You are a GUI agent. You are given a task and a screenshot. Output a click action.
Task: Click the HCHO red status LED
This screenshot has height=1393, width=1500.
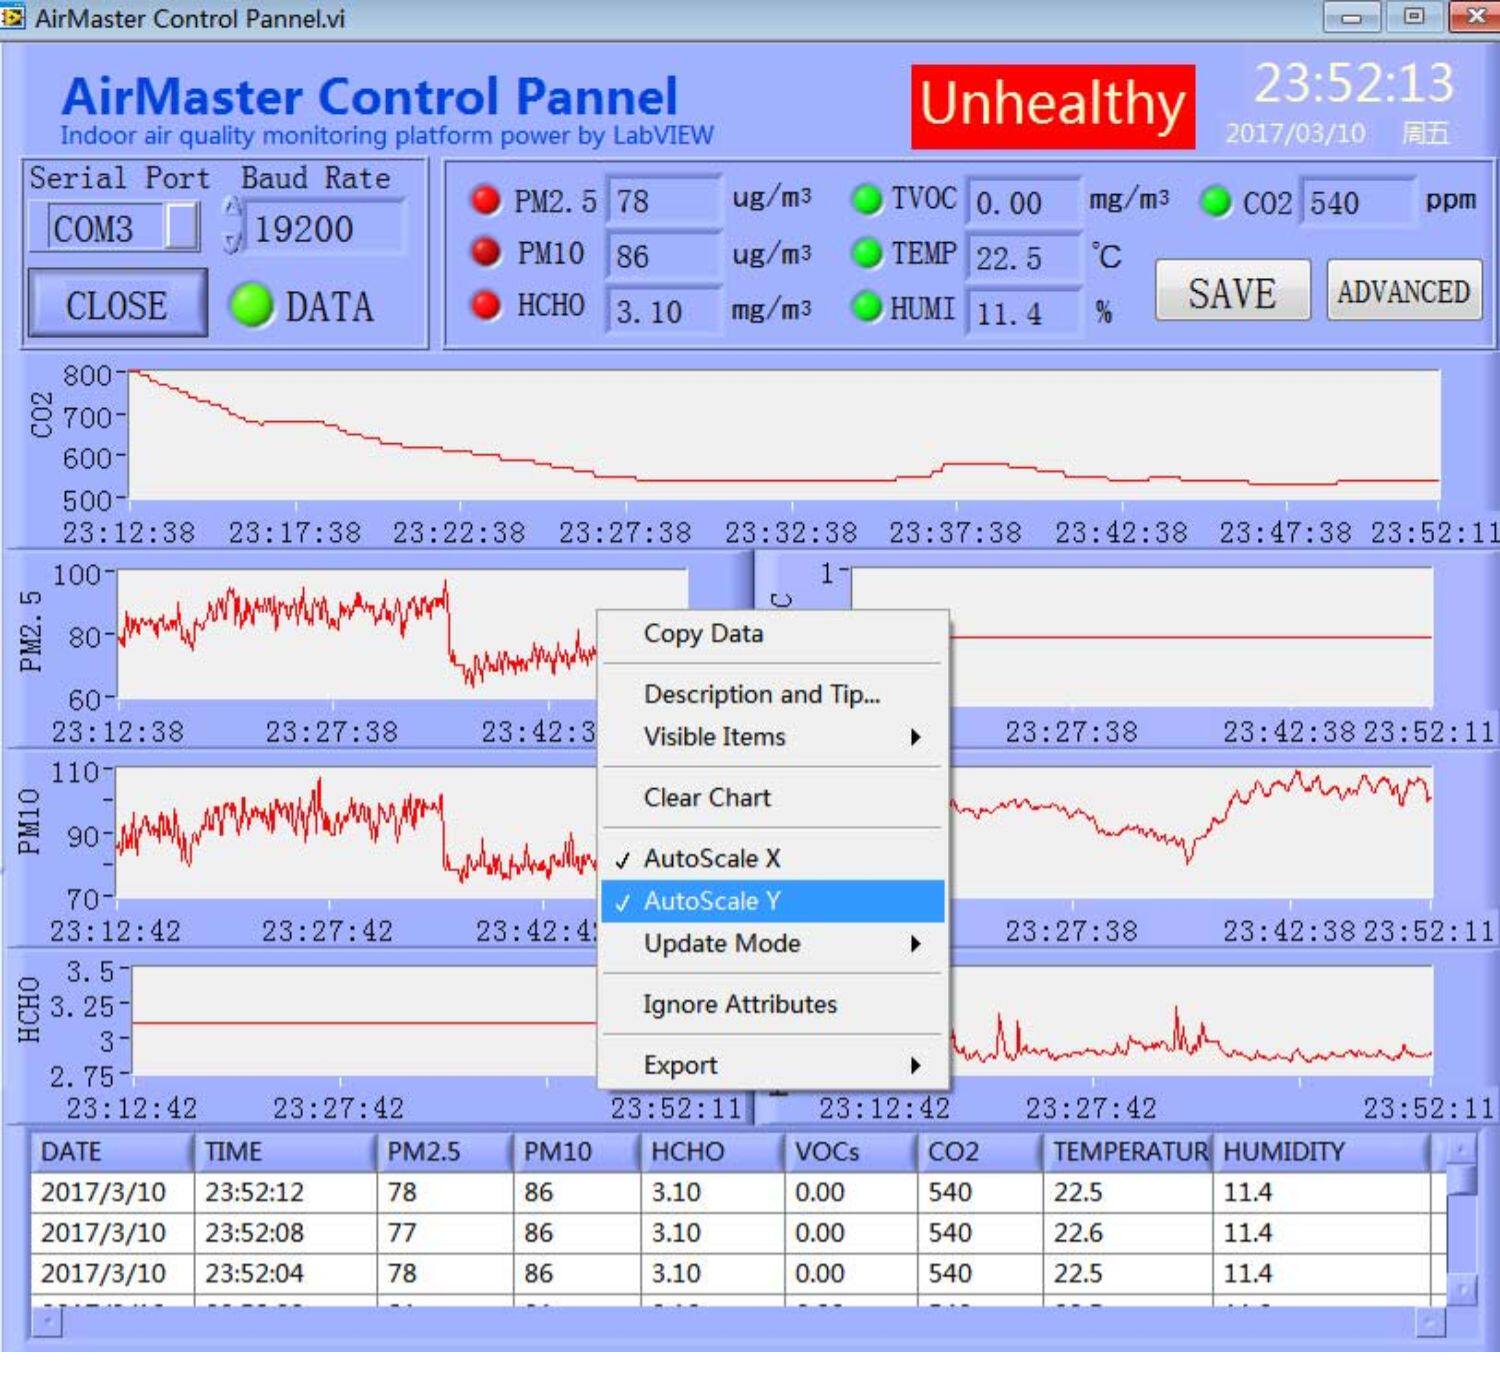pyautogui.click(x=486, y=305)
